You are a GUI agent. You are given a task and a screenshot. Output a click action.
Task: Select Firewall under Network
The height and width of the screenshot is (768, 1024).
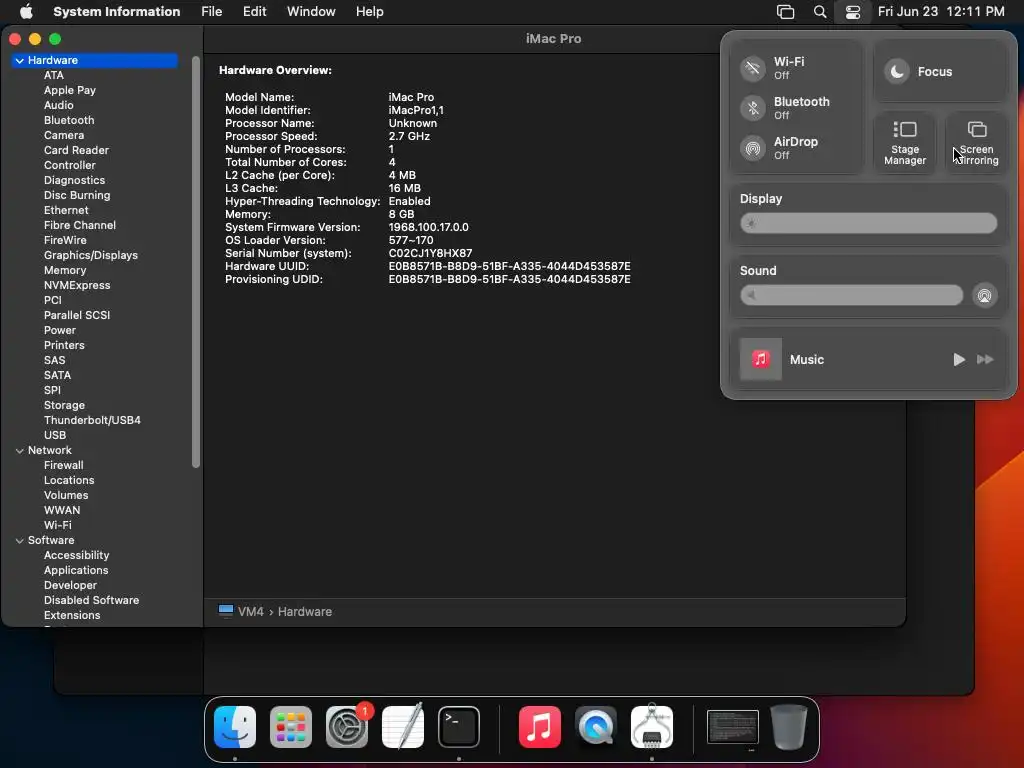pos(63,466)
